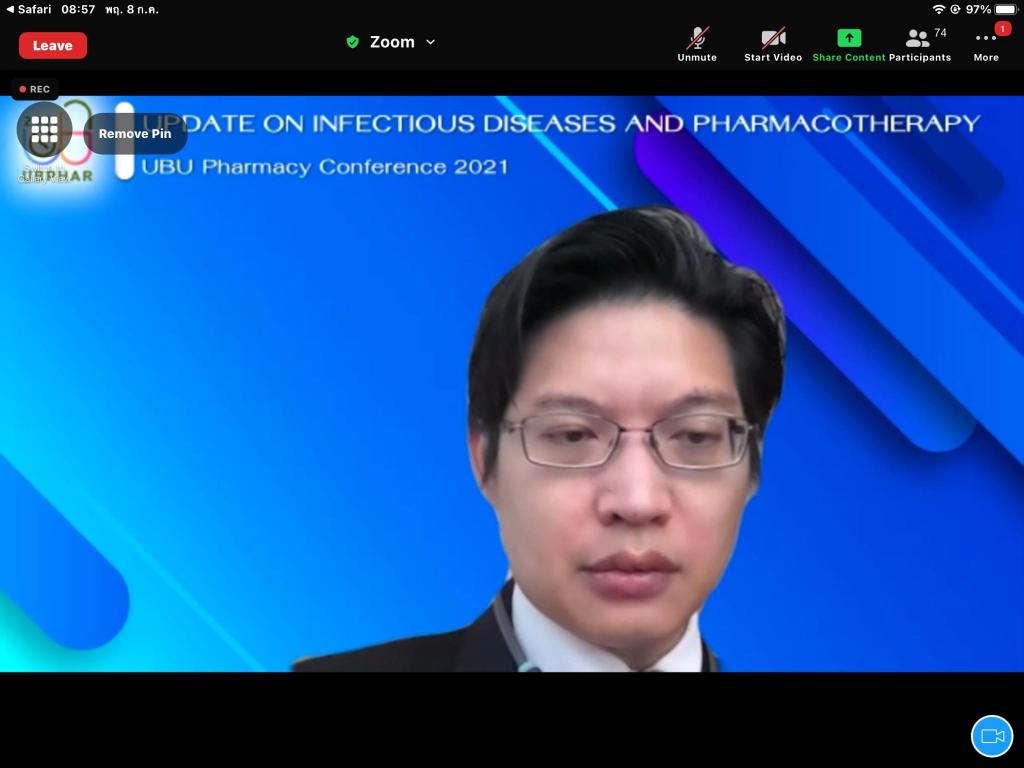Click the 74 participants count
This screenshot has height=768, width=1024.
click(940, 33)
